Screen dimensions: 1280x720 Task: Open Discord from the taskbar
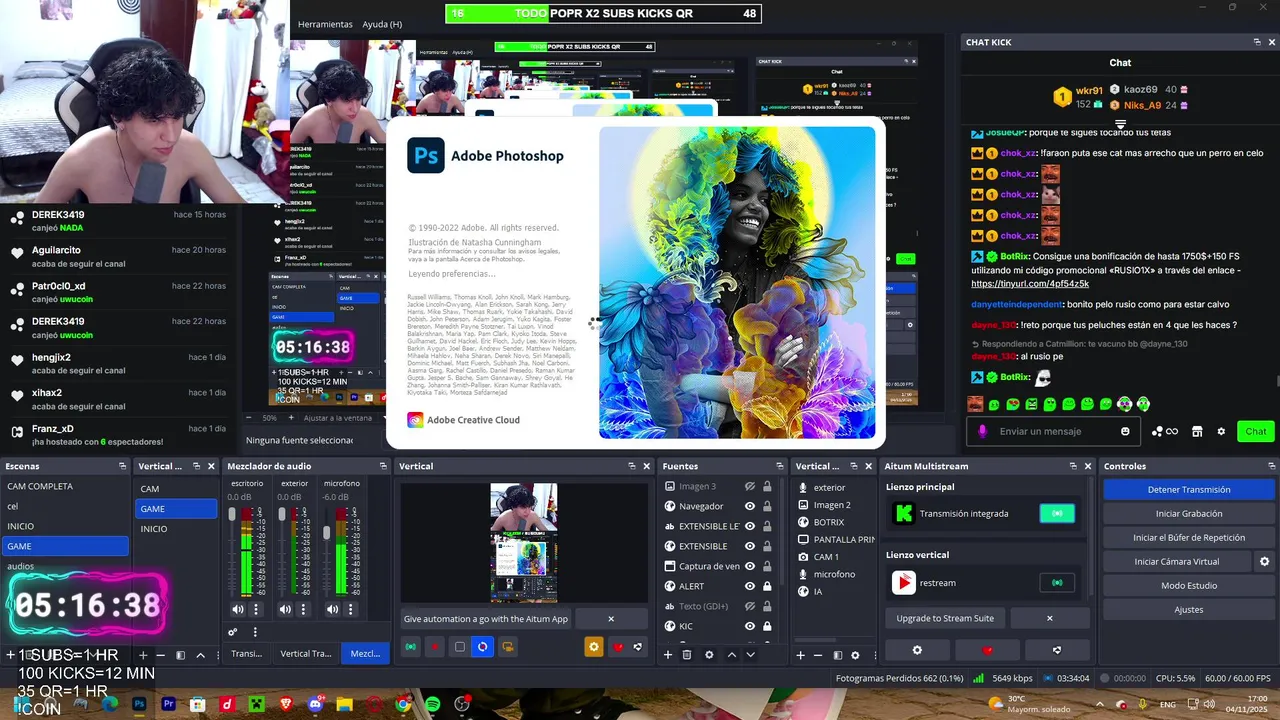click(x=315, y=704)
